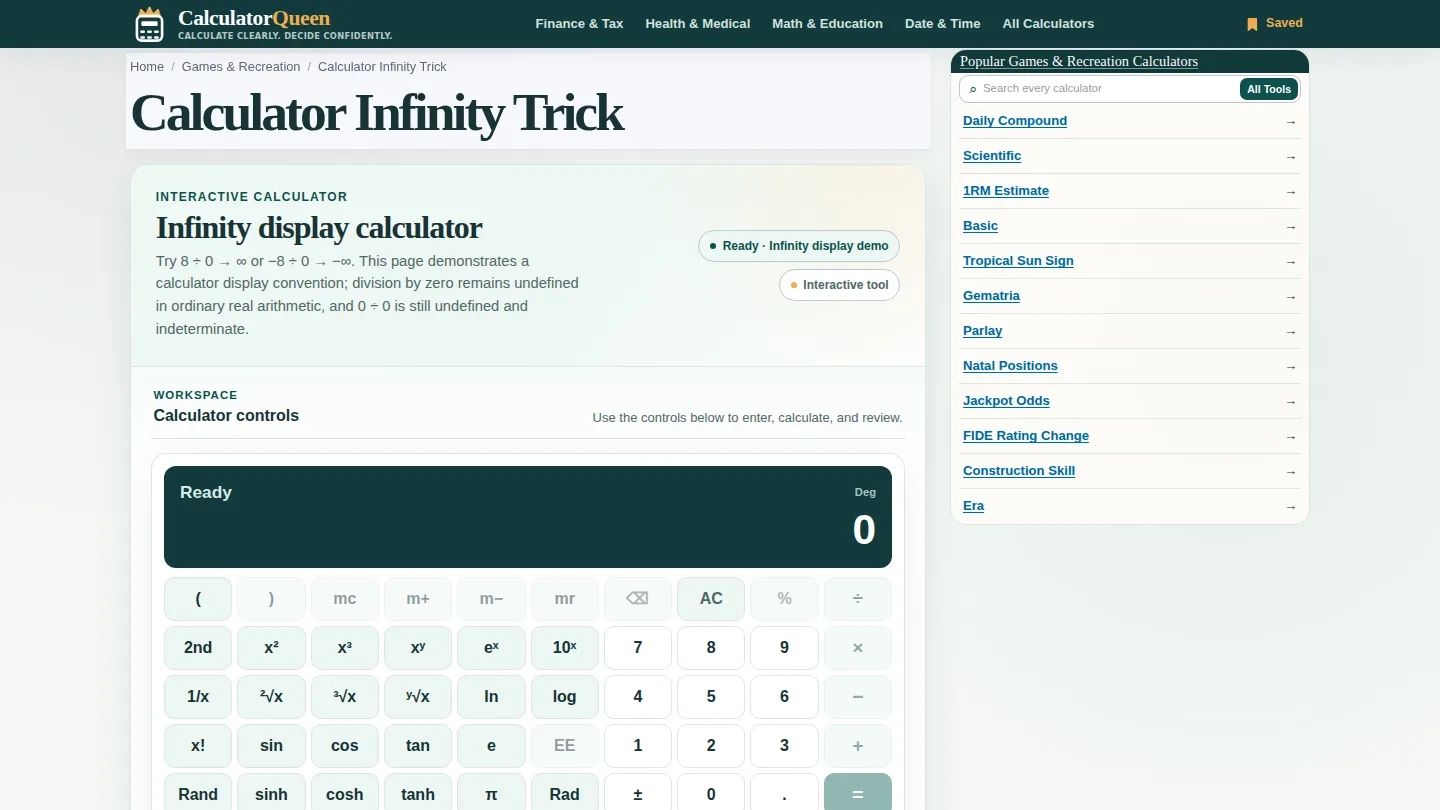The height and width of the screenshot is (810, 1440).
Task: Click the Interactive tool badge
Action: point(840,285)
